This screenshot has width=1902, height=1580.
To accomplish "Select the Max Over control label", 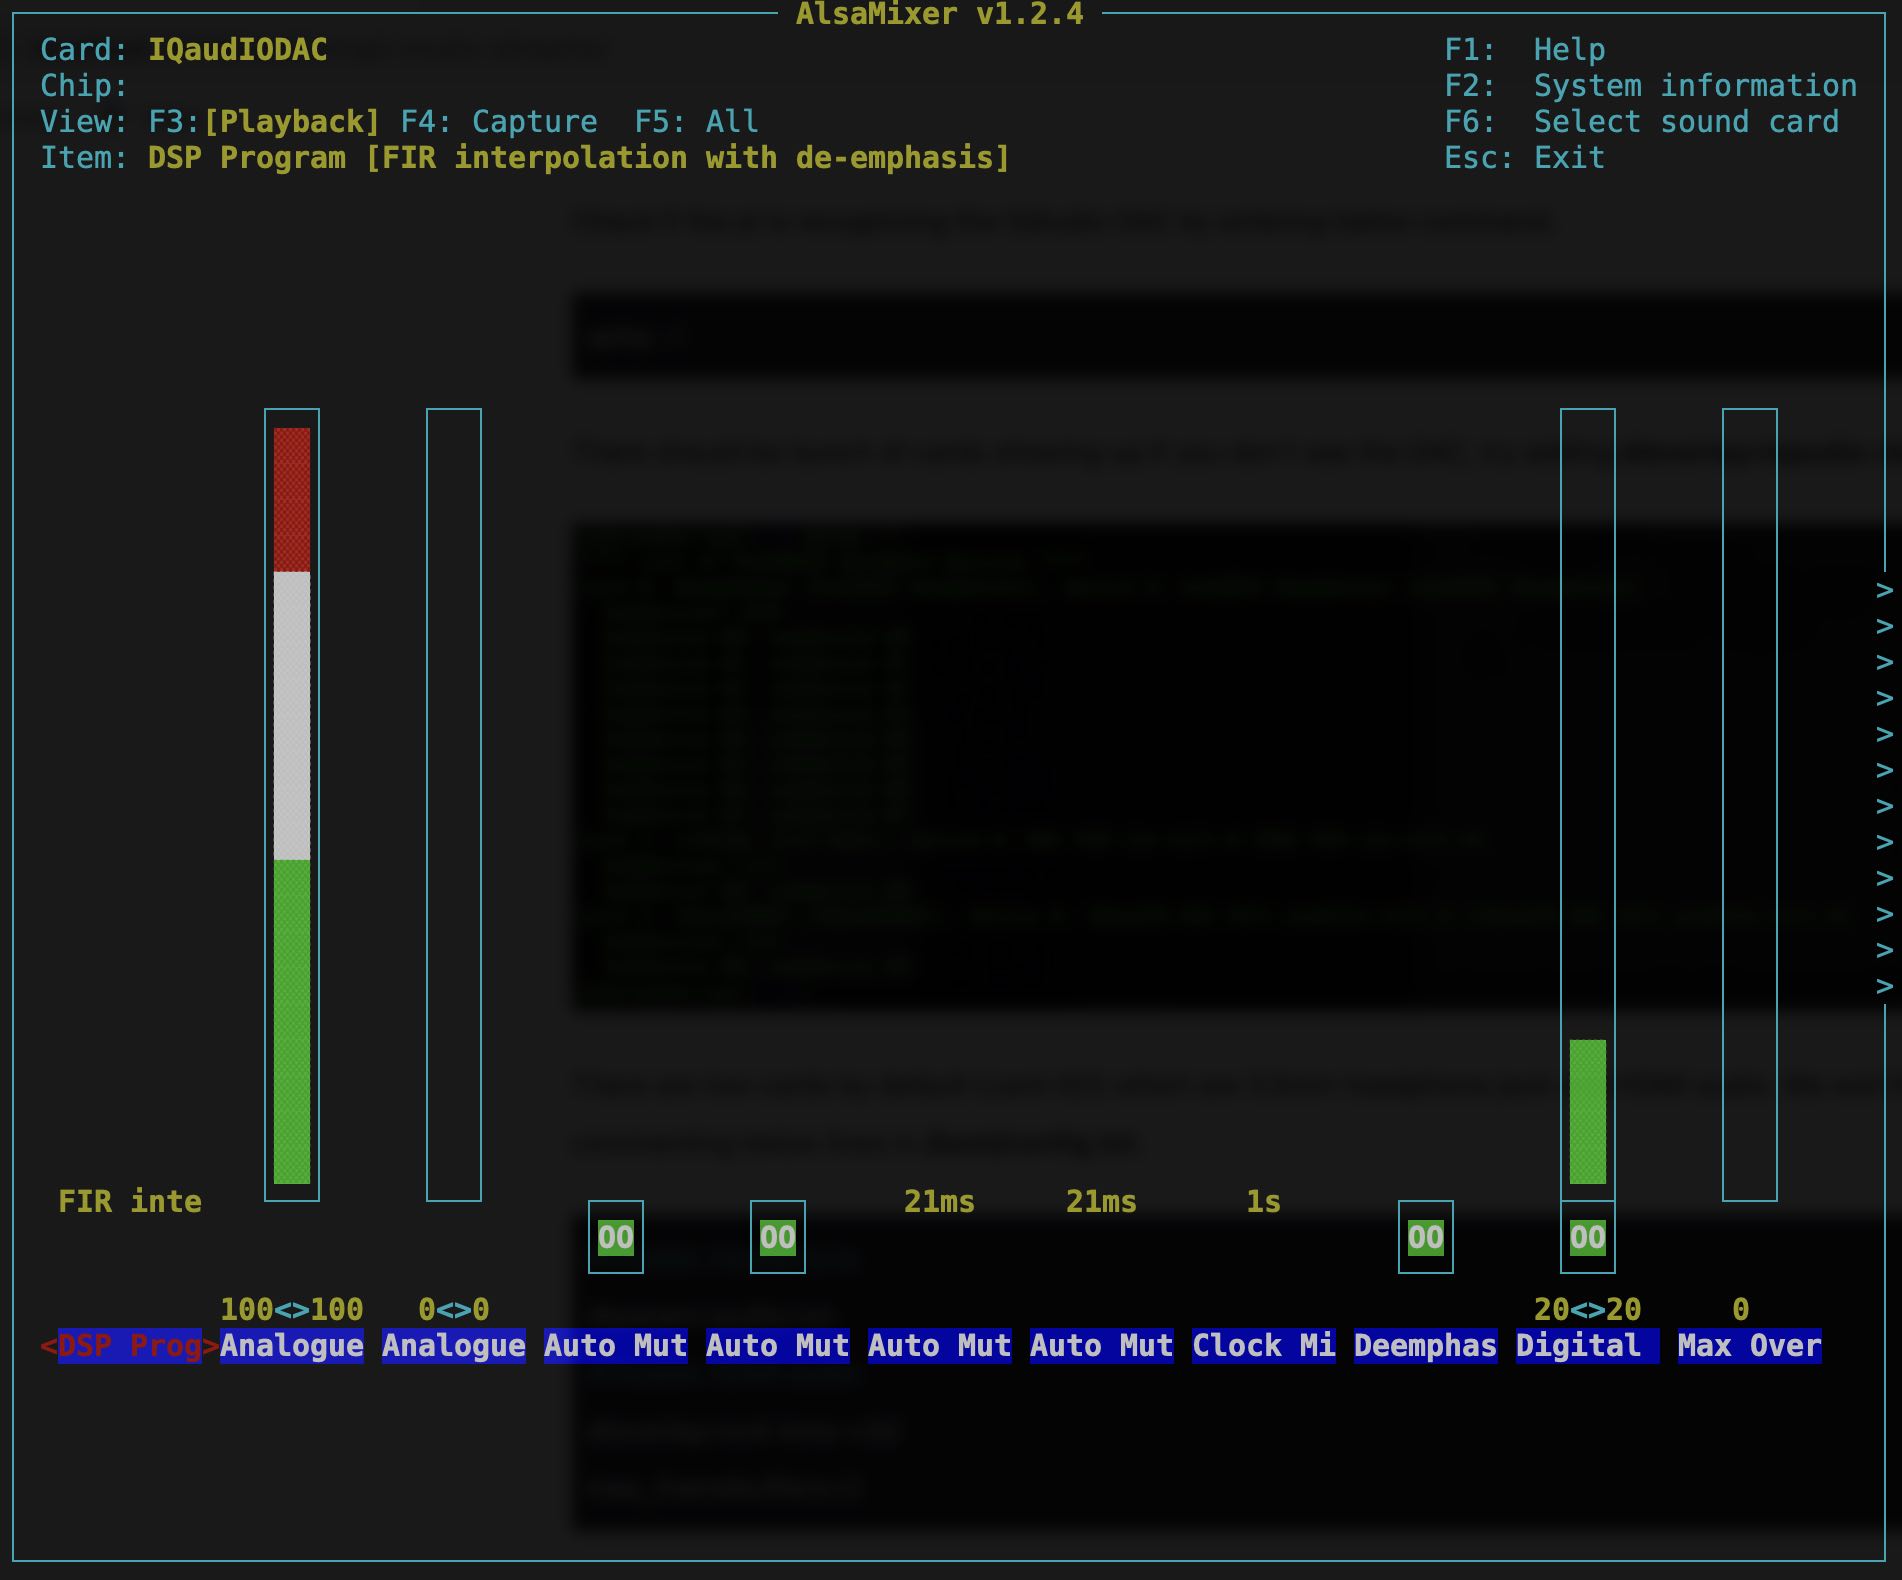I will [1749, 1346].
